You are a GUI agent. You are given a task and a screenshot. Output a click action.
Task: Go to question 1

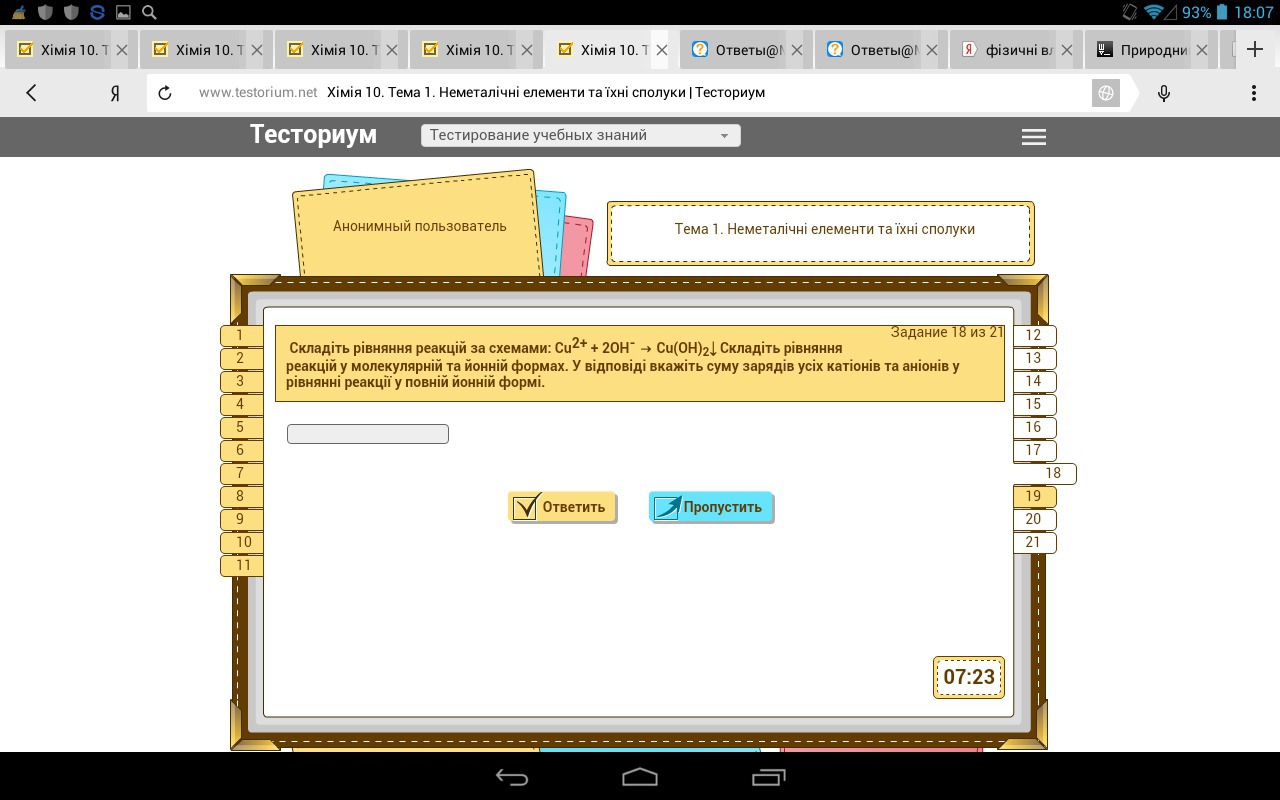pyautogui.click(x=240, y=336)
